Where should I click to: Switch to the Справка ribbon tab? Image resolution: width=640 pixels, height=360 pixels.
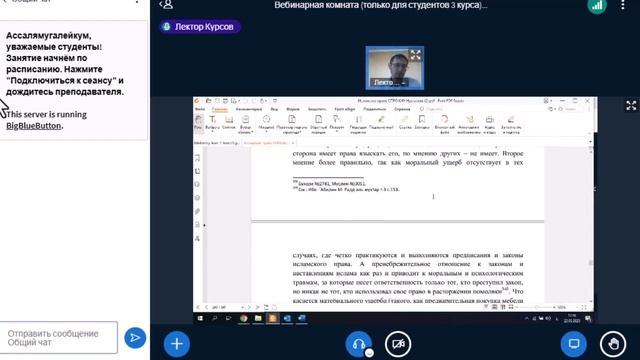coord(402,109)
